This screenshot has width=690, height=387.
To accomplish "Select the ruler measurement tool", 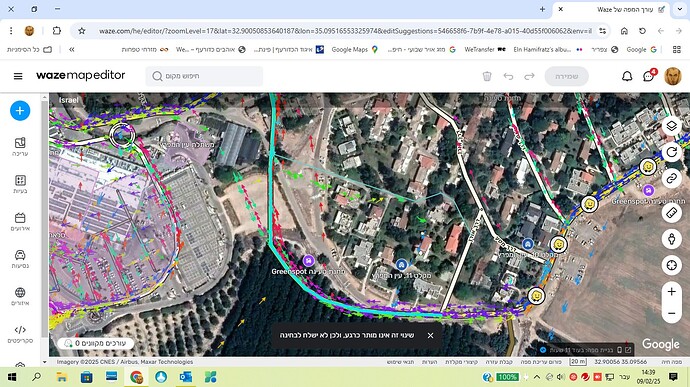I will coord(672,213).
